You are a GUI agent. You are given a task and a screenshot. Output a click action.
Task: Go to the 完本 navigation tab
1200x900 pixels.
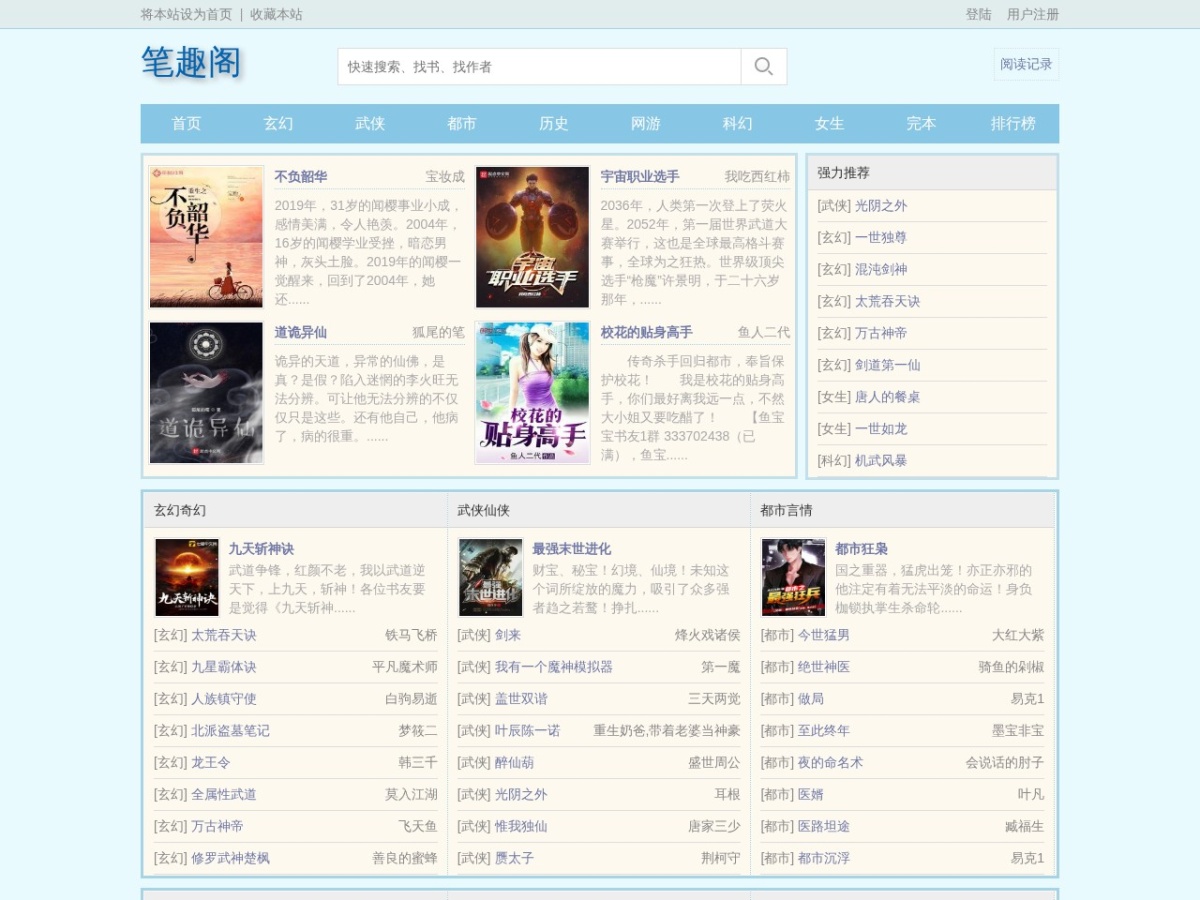[x=921, y=124]
